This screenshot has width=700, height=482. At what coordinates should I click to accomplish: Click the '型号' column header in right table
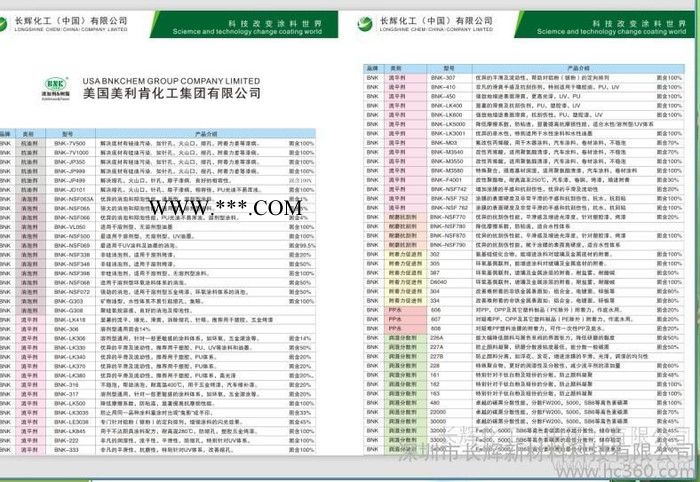pos(449,68)
